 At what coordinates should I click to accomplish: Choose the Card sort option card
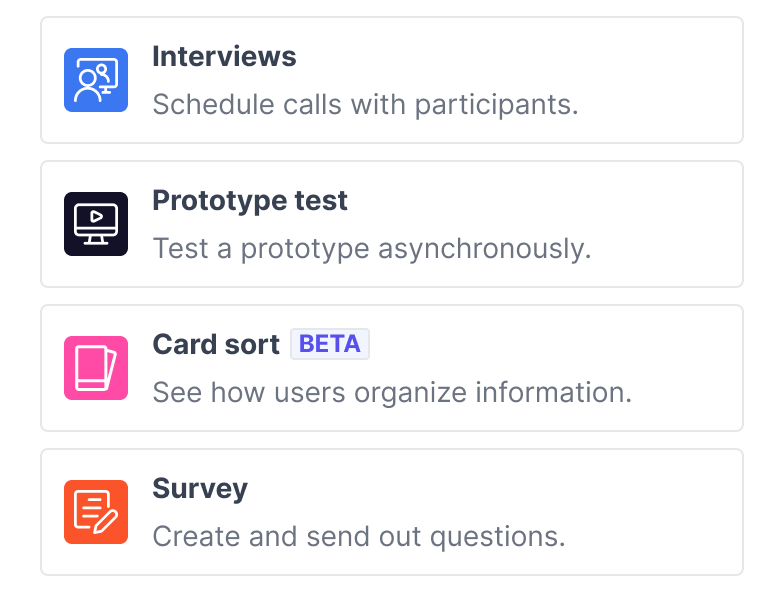pyautogui.click(x=392, y=368)
